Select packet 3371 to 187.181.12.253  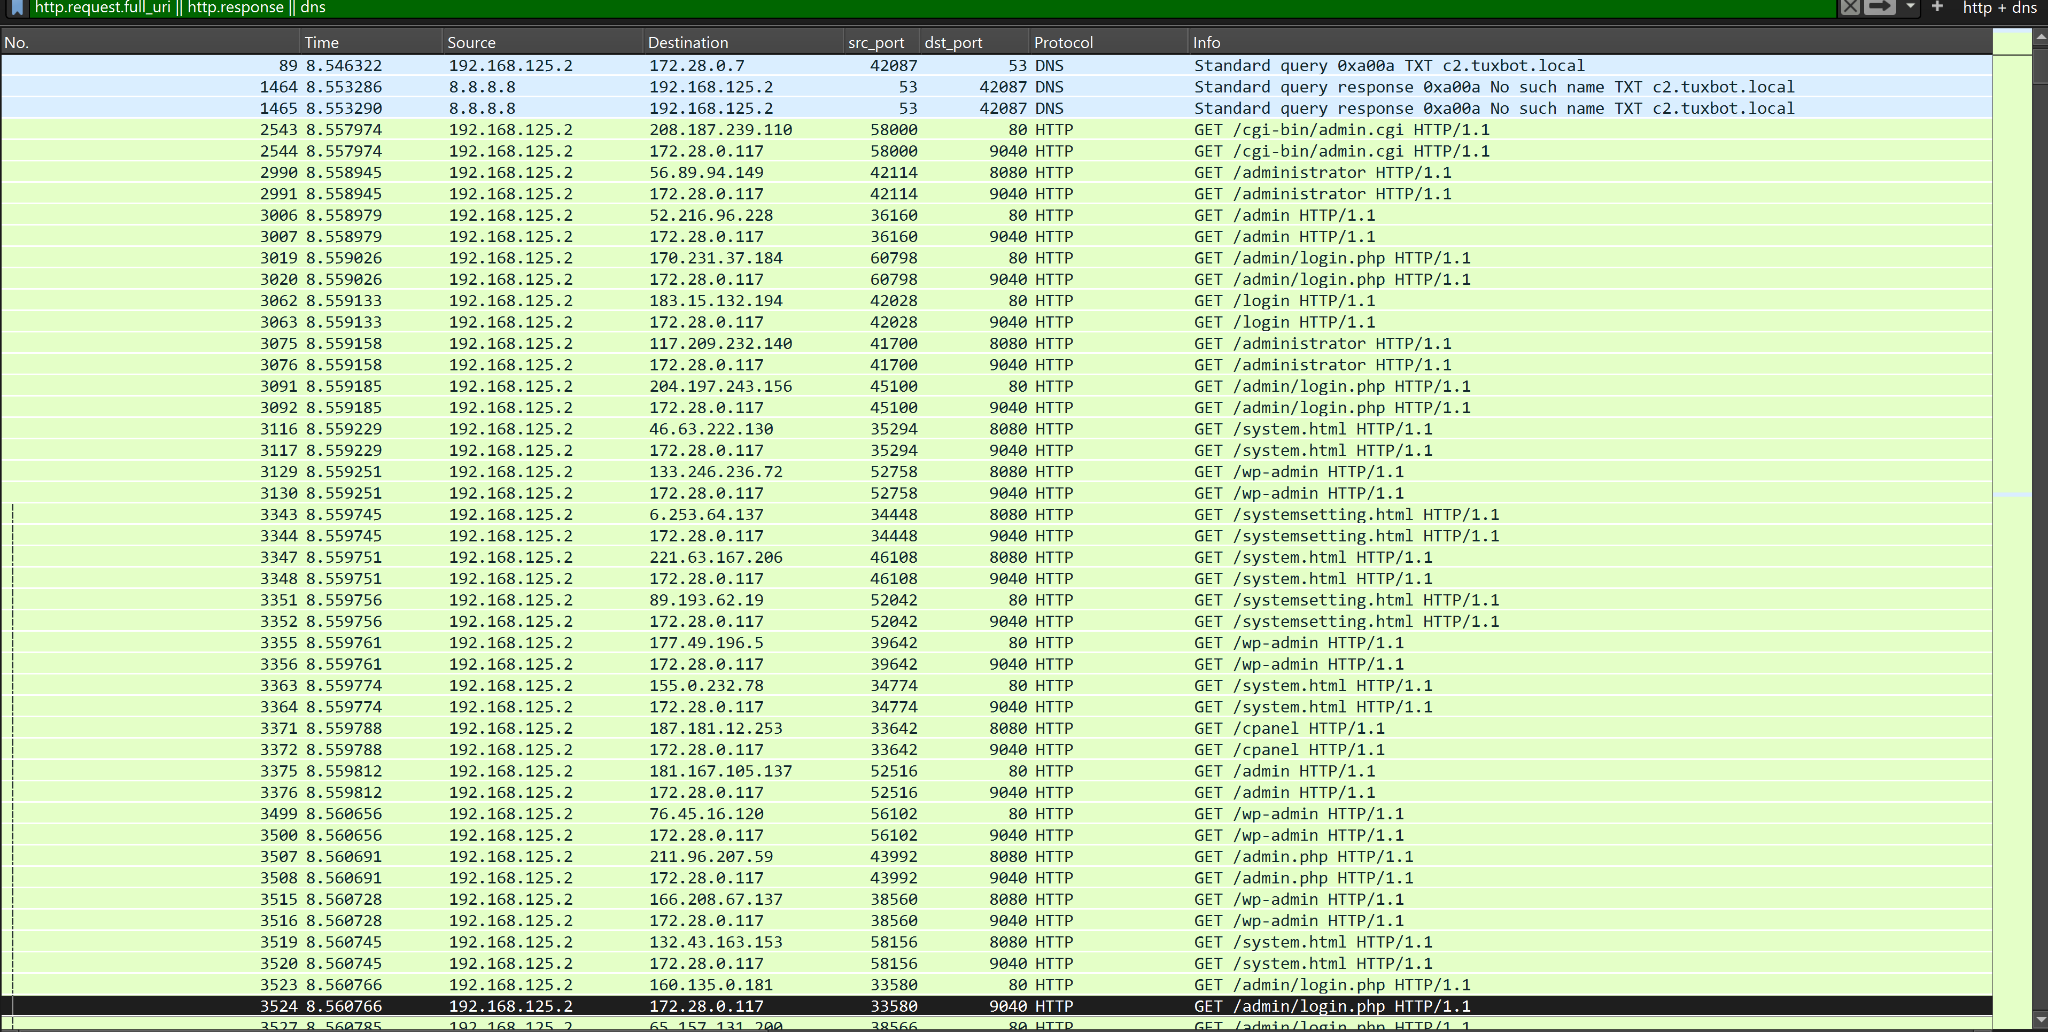pyautogui.click(x=996, y=728)
